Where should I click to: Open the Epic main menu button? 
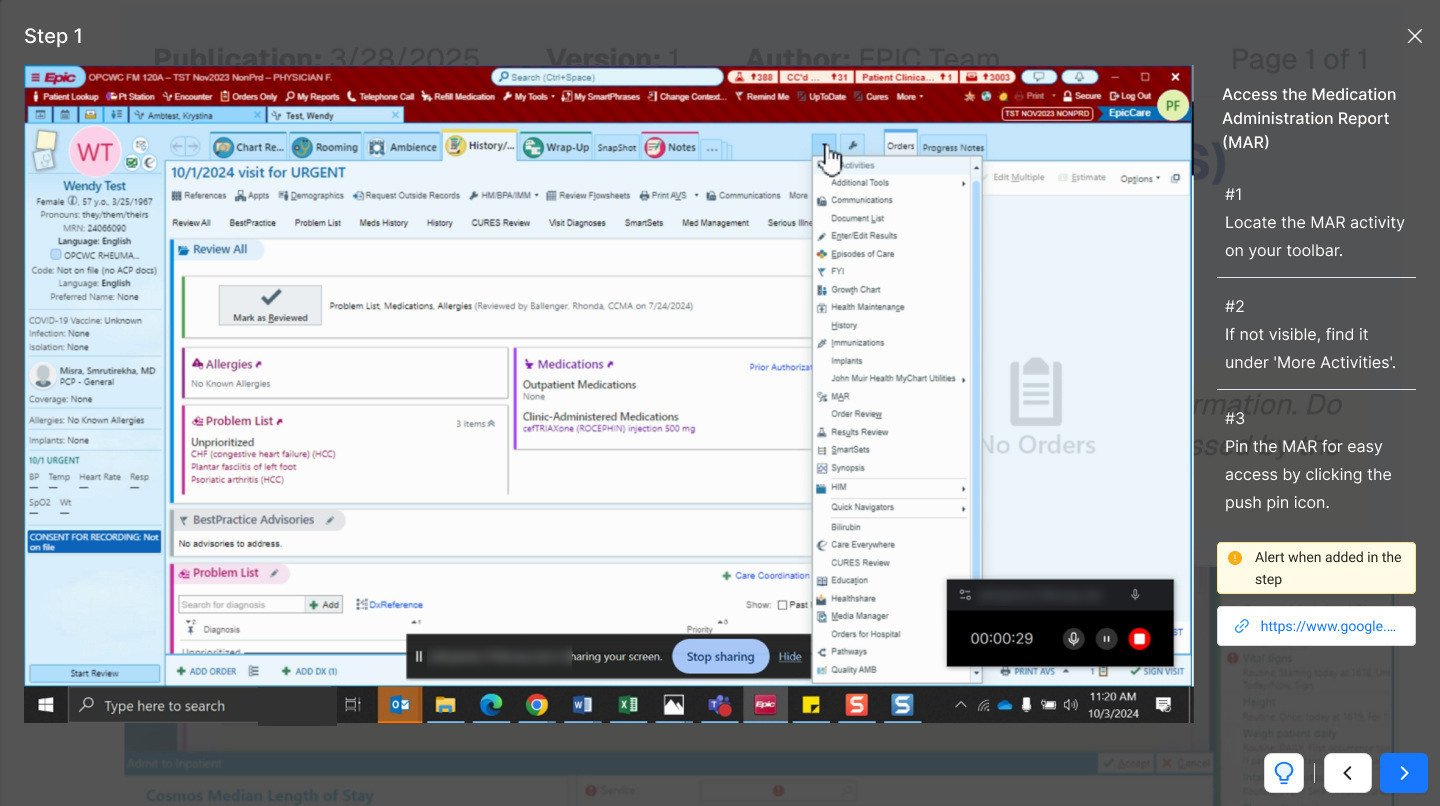pyautogui.click(x=54, y=77)
